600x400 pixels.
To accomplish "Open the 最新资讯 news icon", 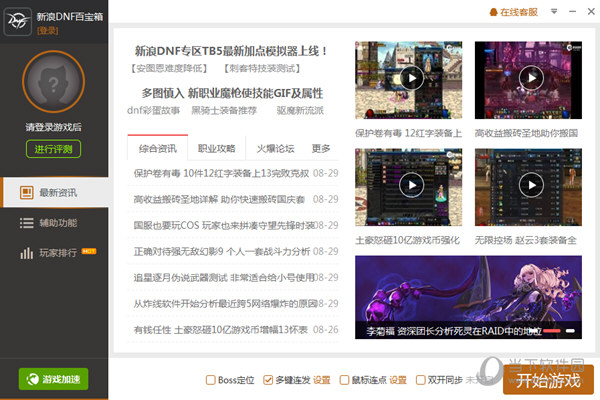I will click(27, 192).
